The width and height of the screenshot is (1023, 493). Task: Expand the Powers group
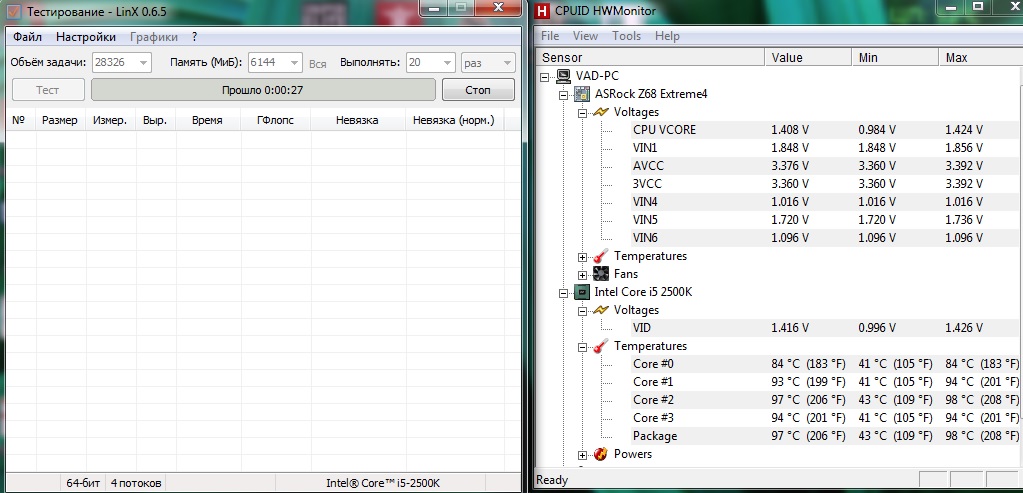pyautogui.click(x=582, y=455)
